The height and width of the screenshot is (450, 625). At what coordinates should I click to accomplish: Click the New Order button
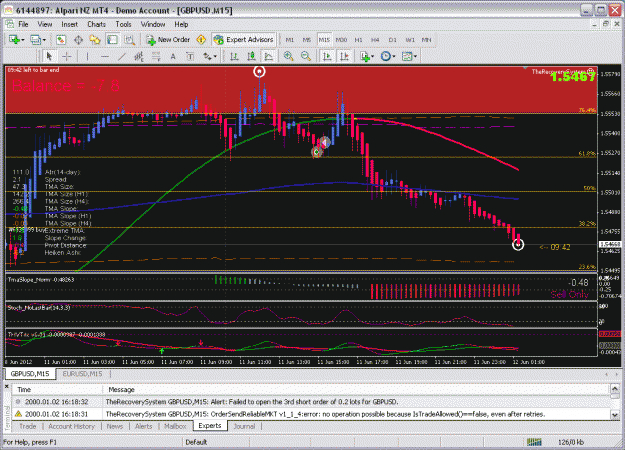(x=168, y=40)
